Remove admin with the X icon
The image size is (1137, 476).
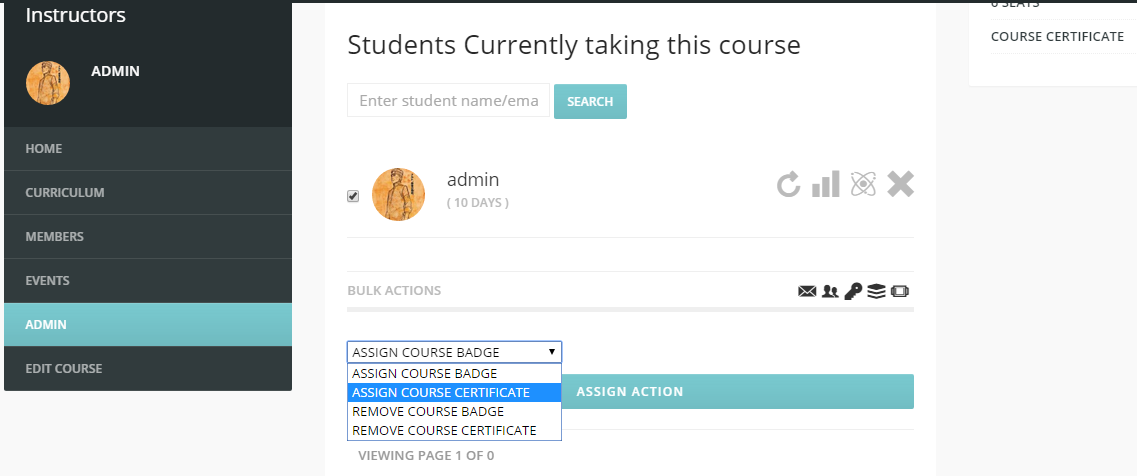[901, 184]
